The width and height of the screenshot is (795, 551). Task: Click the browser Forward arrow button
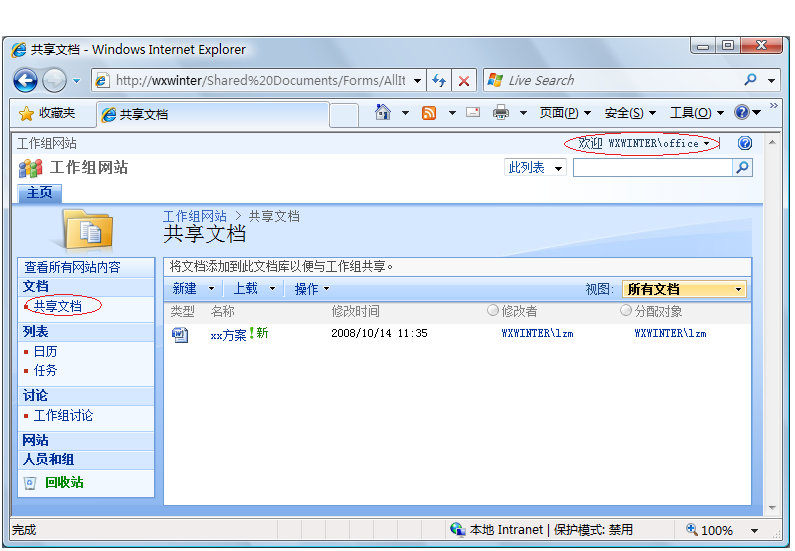(54, 80)
